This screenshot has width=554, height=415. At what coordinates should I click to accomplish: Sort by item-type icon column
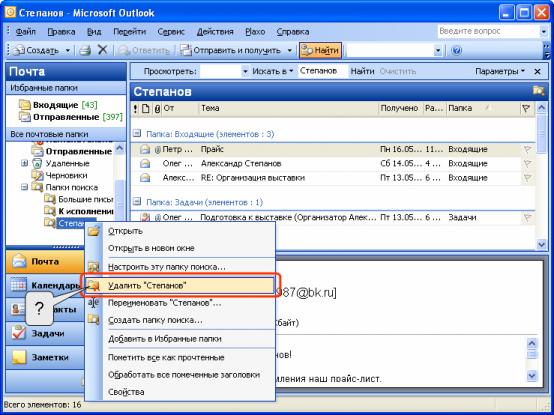click(x=146, y=108)
